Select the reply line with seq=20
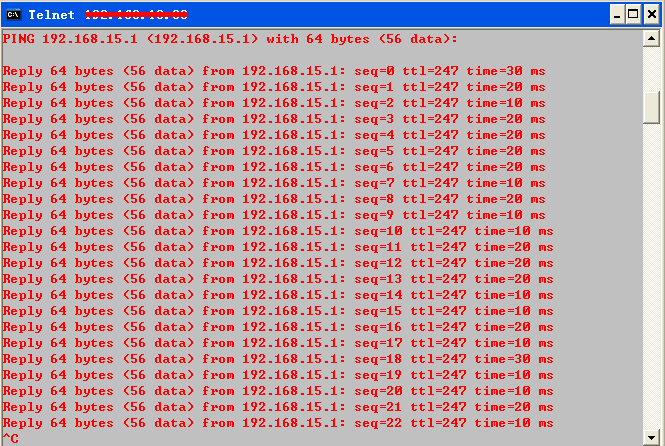 tap(278, 391)
